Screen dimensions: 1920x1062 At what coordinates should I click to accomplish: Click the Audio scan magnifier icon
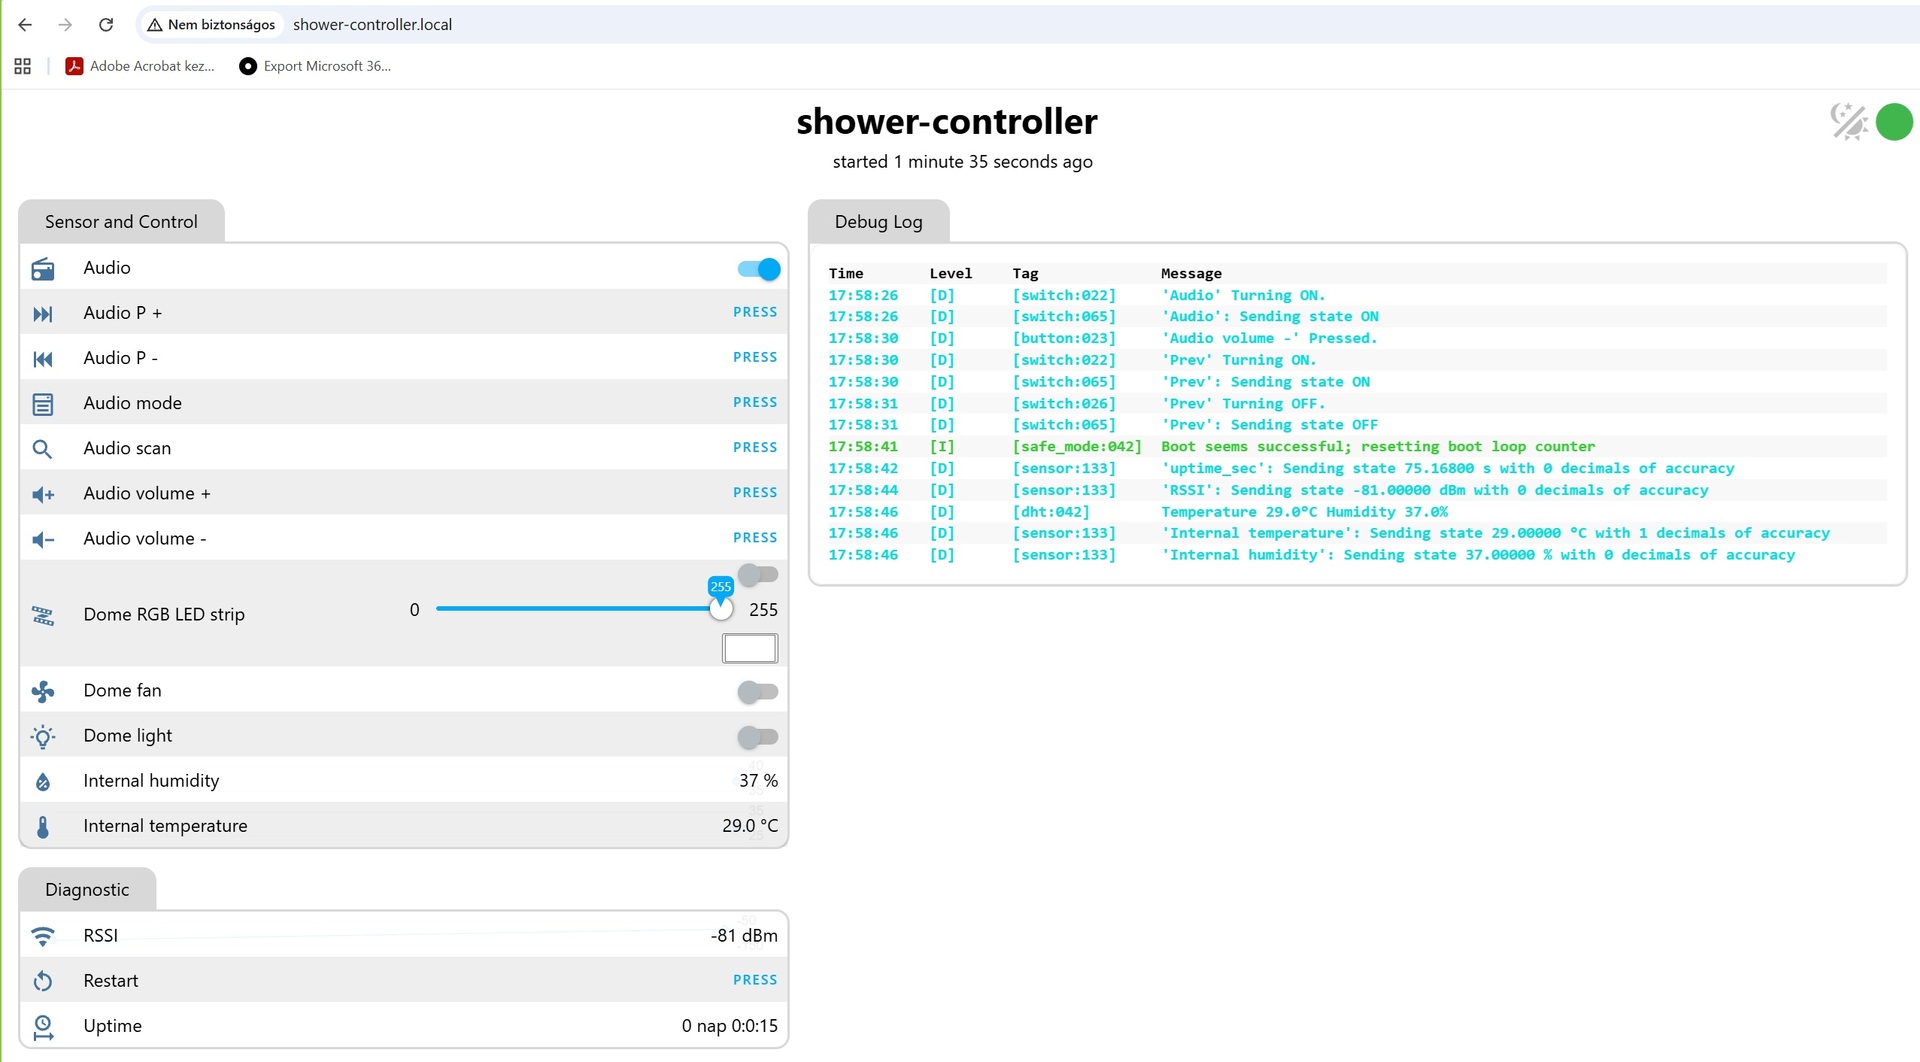pyautogui.click(x=43, y=449)
